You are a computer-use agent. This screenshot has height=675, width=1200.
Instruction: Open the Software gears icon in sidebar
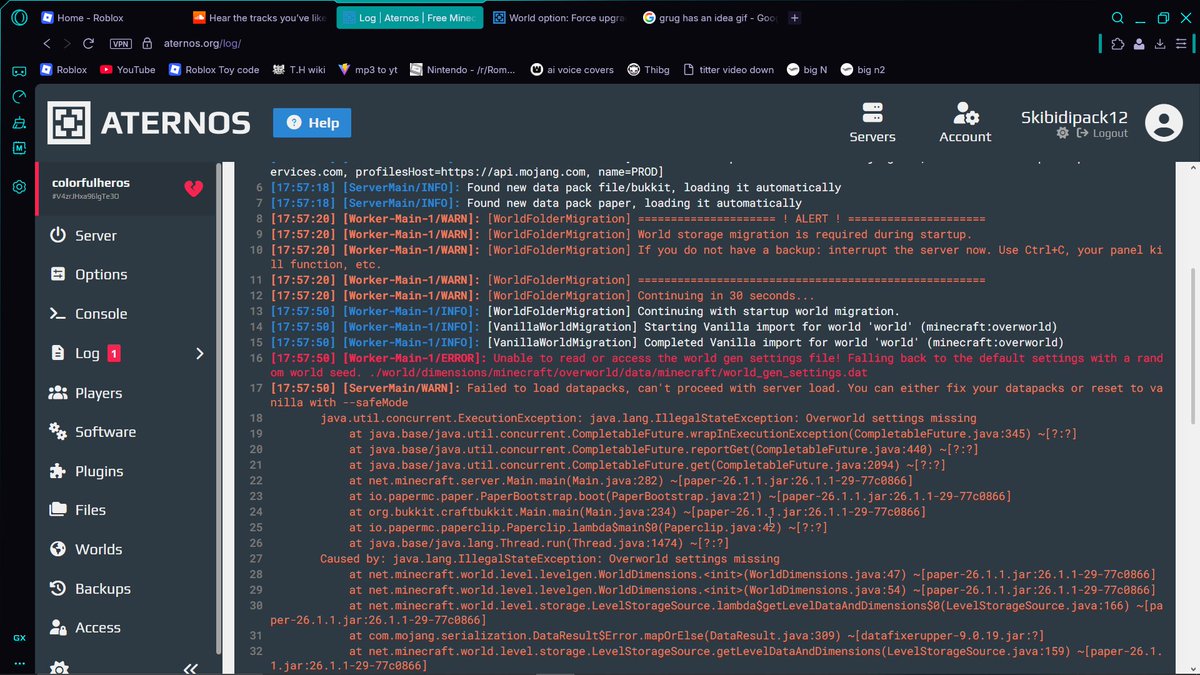[x=58, y=432]
